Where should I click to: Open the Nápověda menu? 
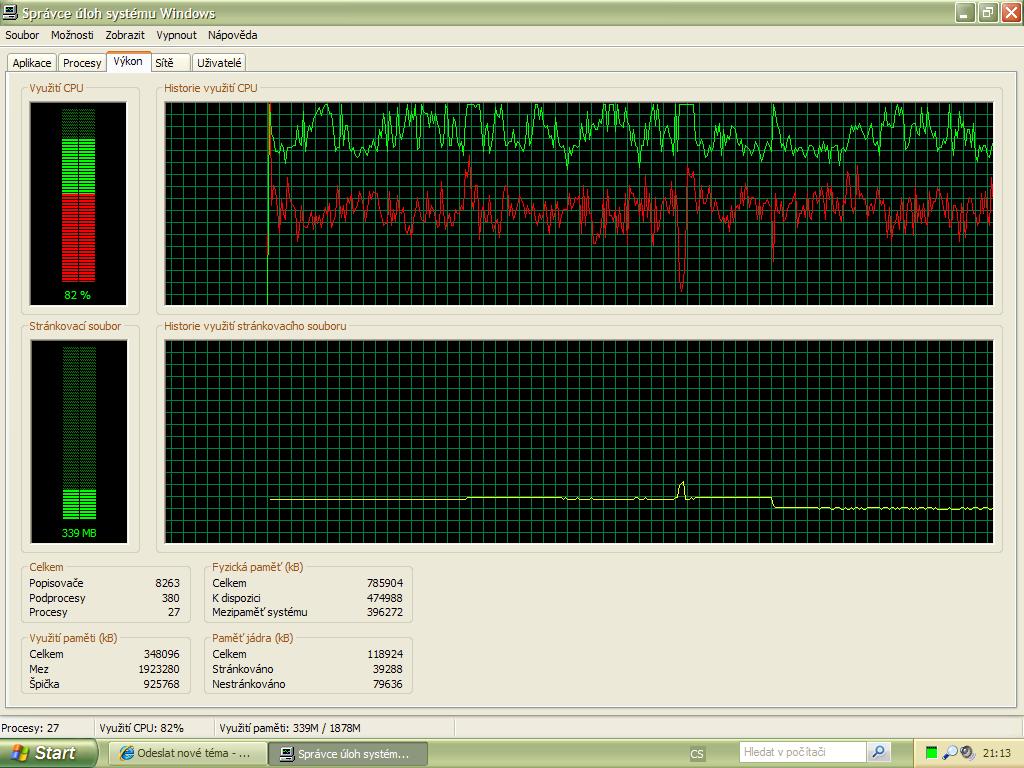point(232,35)
